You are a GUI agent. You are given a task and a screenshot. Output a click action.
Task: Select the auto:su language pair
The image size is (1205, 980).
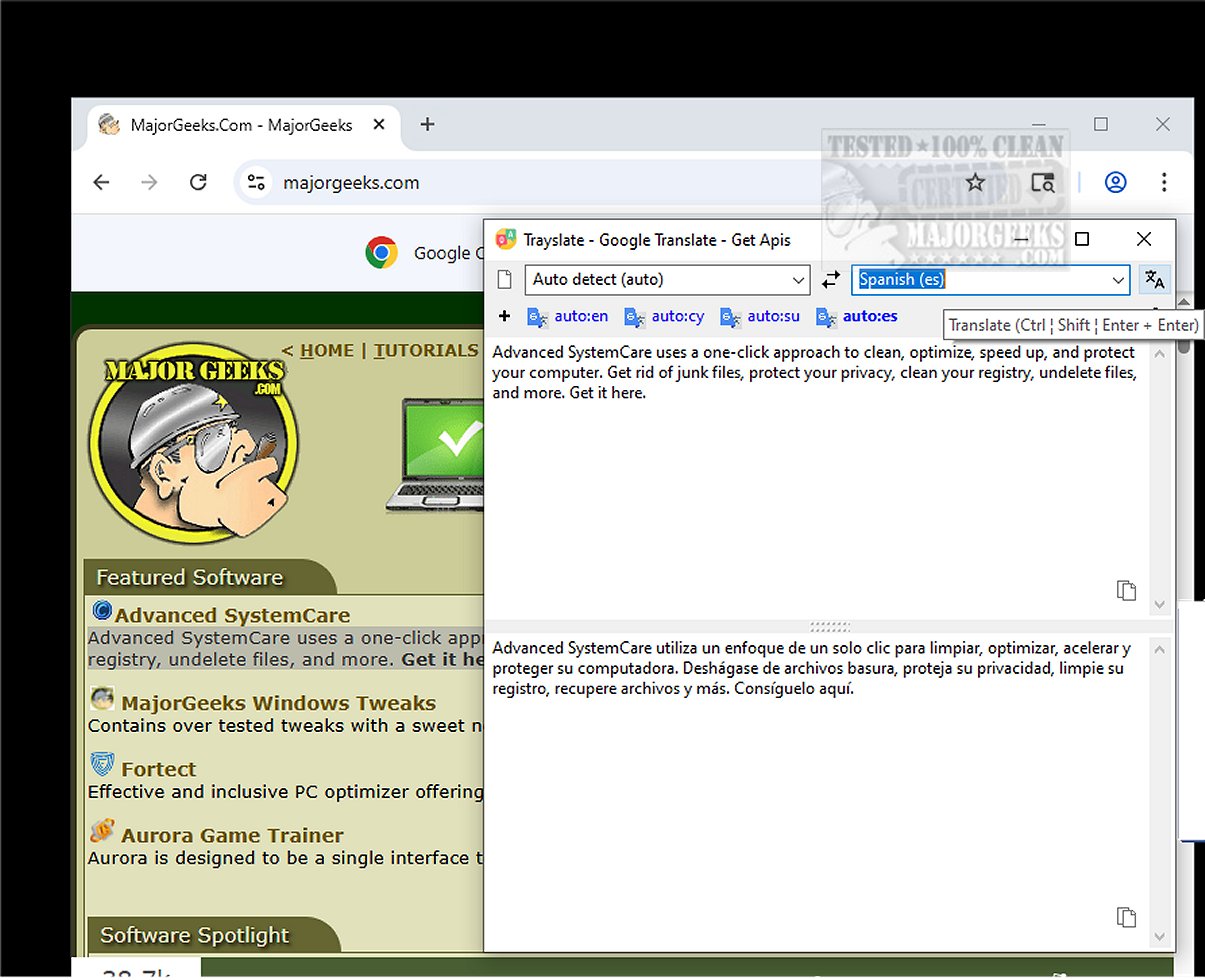point(760,316)
